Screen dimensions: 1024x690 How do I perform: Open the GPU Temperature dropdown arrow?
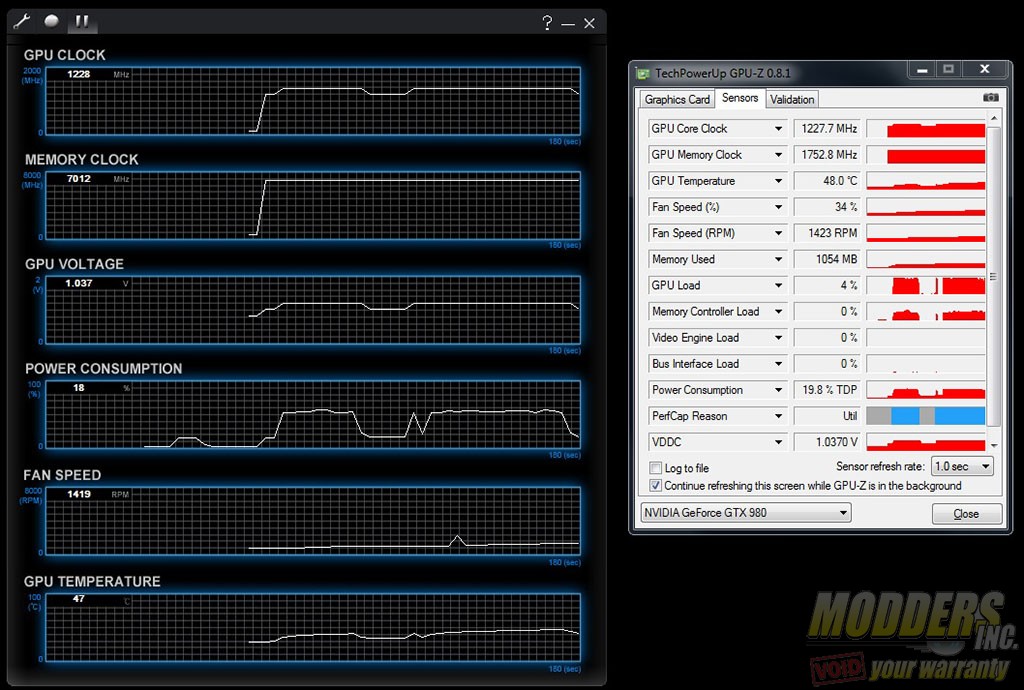point(778,181)
